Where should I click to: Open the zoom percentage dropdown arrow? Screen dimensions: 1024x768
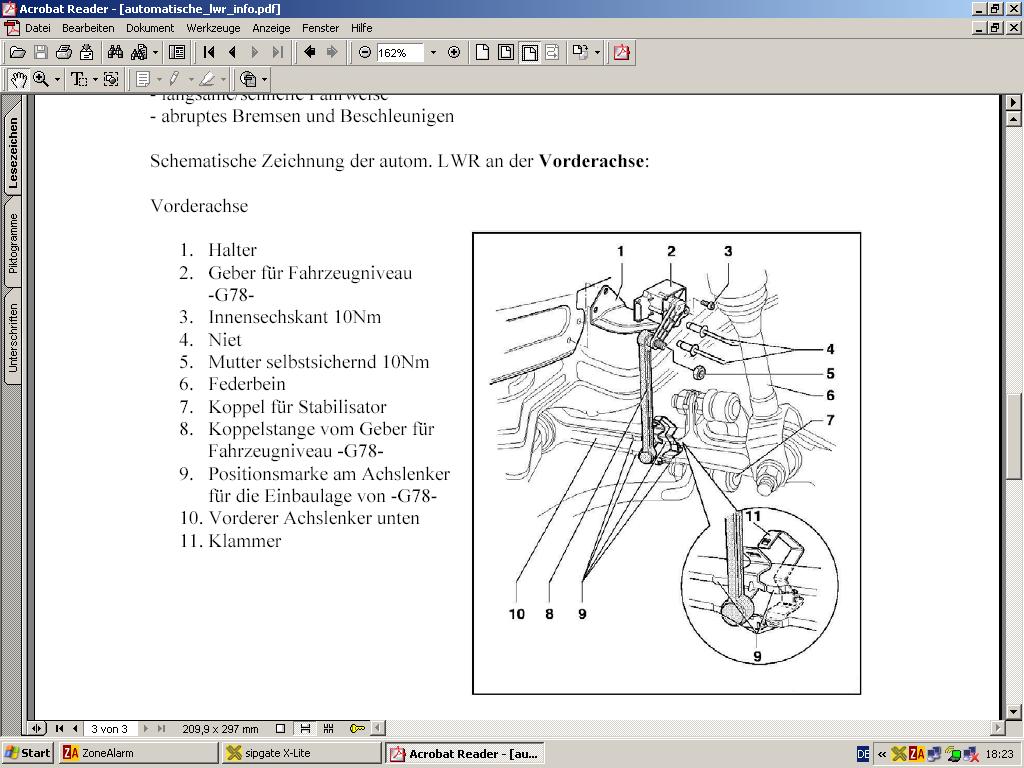pos(433,52)
